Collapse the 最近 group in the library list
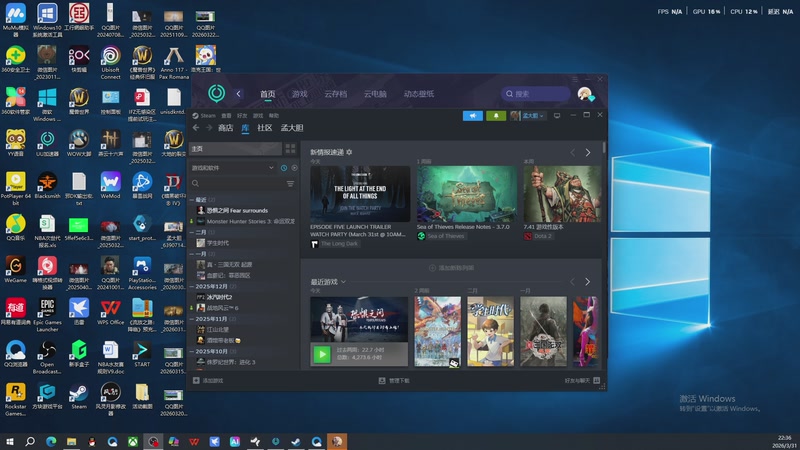The height and width of the screenshot is (450, 800). pyautogui.click(x=192, y=199)
